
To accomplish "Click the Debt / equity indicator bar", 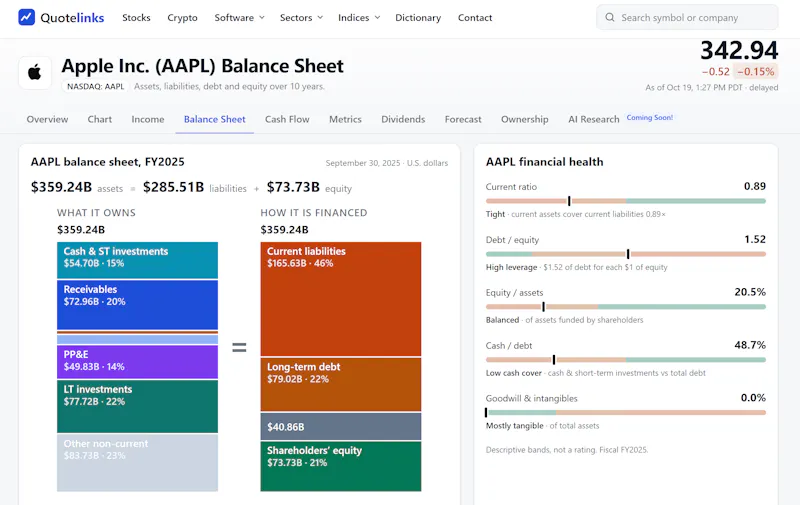I will point(626,254).
